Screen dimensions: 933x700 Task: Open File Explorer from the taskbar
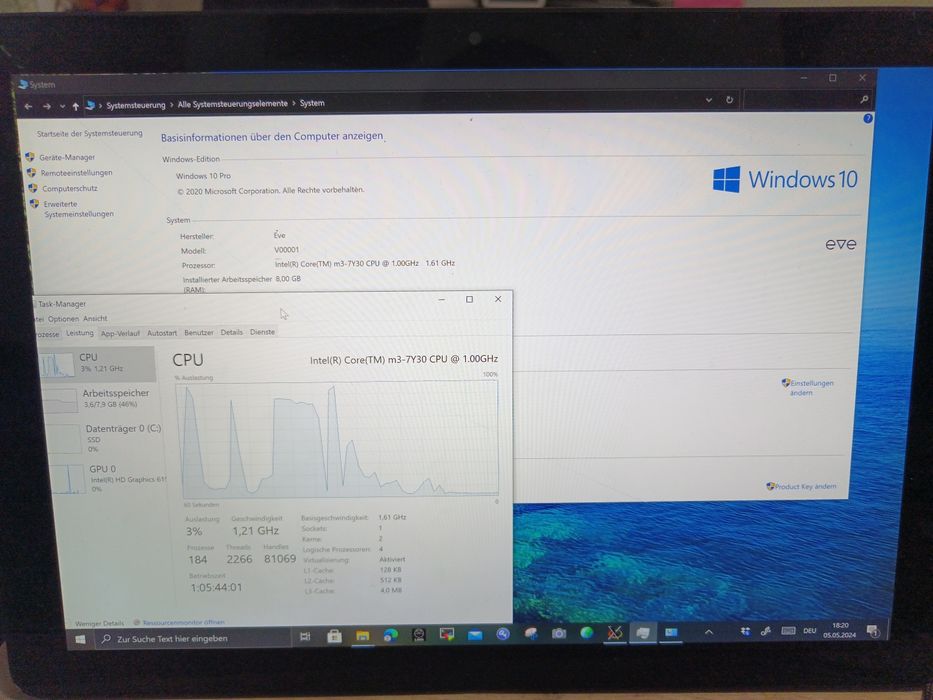click(x=362, y=635)
